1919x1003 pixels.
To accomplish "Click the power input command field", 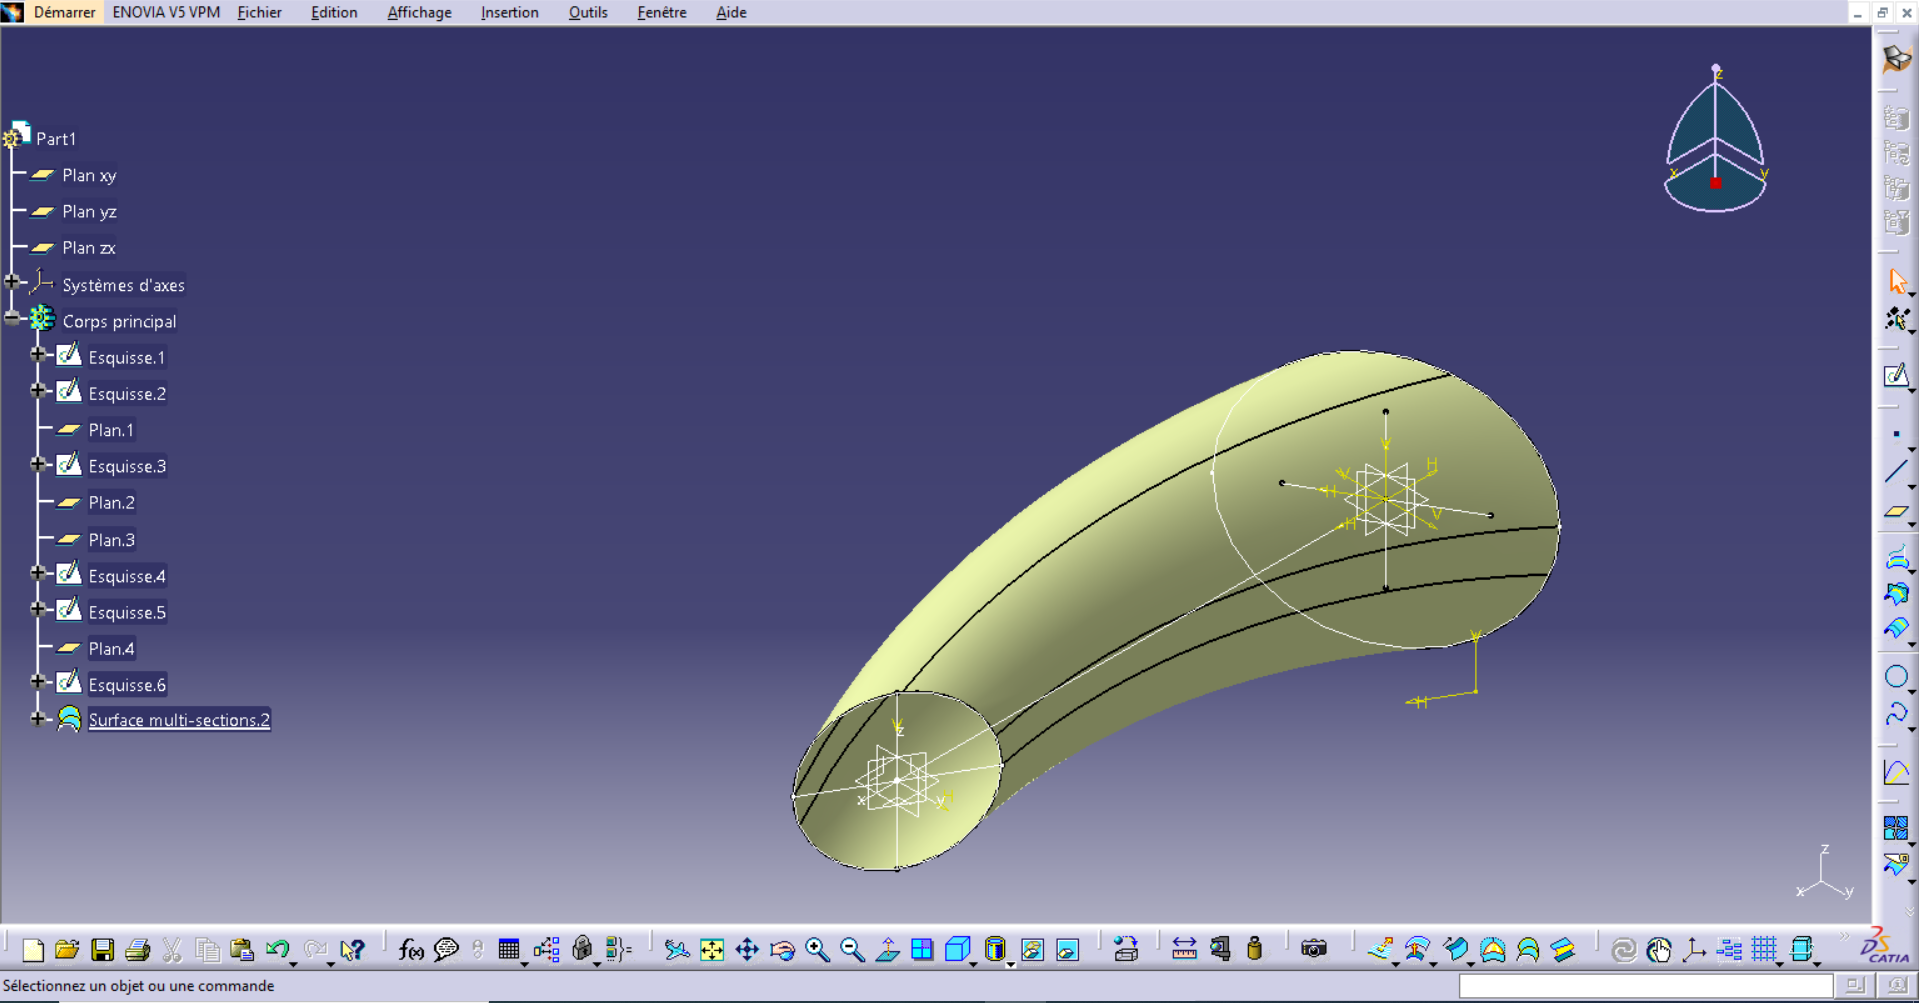I will pyautogui.click(x=1645, y=986).
